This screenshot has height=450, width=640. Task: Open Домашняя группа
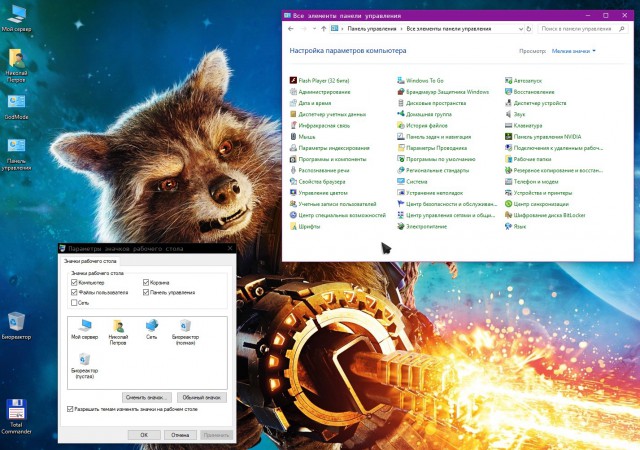[424, 114]
